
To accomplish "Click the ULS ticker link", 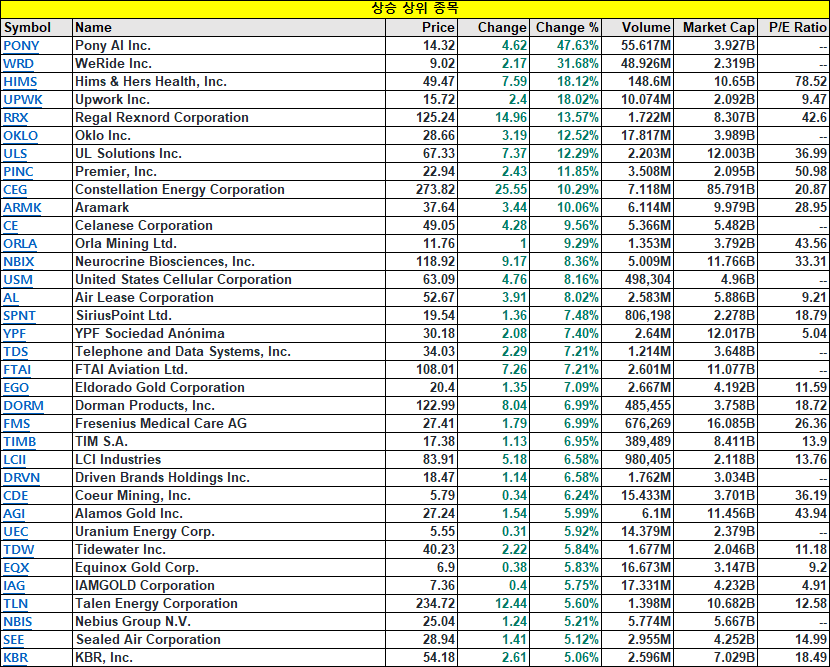I will (15, 154).
